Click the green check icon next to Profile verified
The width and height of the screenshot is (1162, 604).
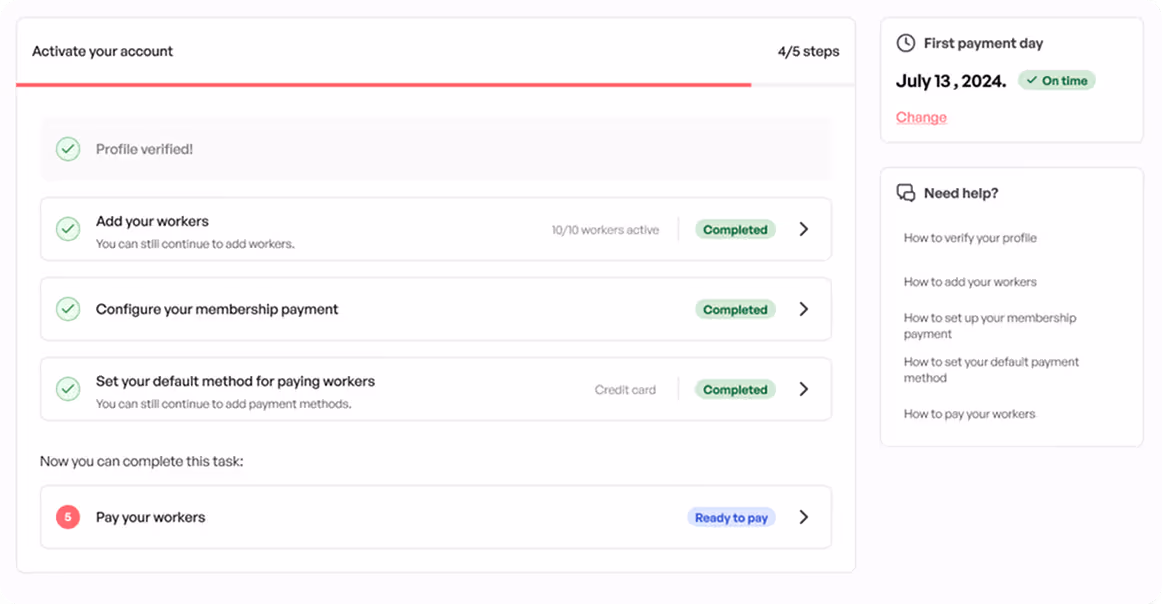(x=68, y=149)
